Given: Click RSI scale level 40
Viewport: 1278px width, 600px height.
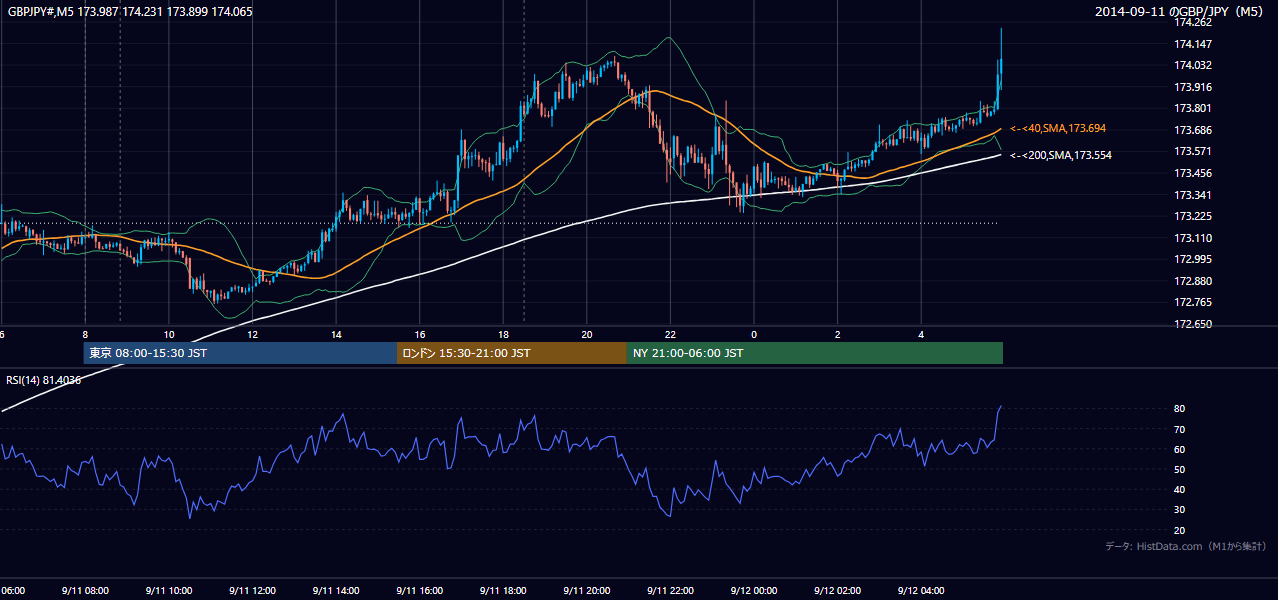Looking at the screenshot, I should point(1179,489).
